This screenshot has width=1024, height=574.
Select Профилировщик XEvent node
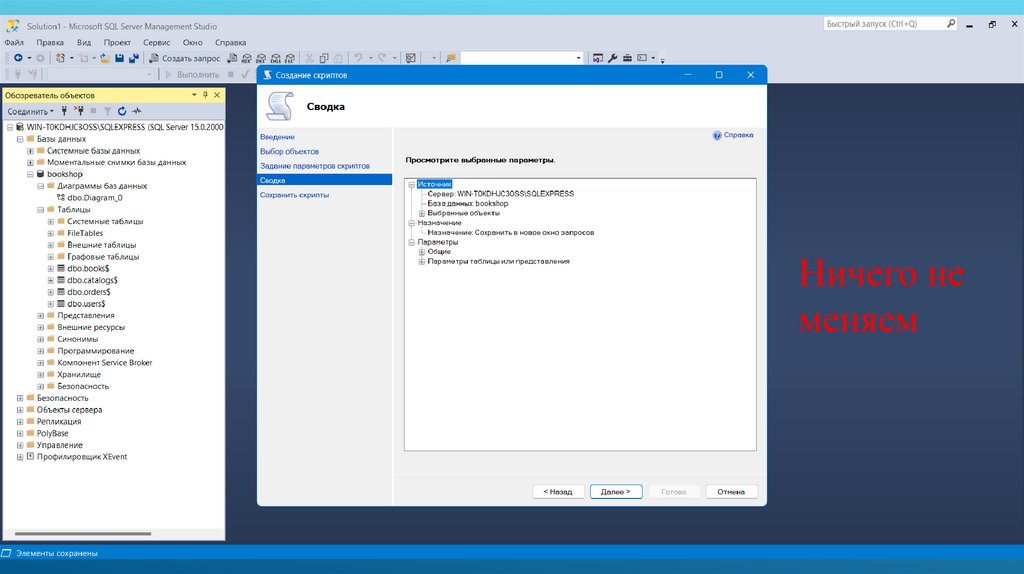(x=82, y=457)
